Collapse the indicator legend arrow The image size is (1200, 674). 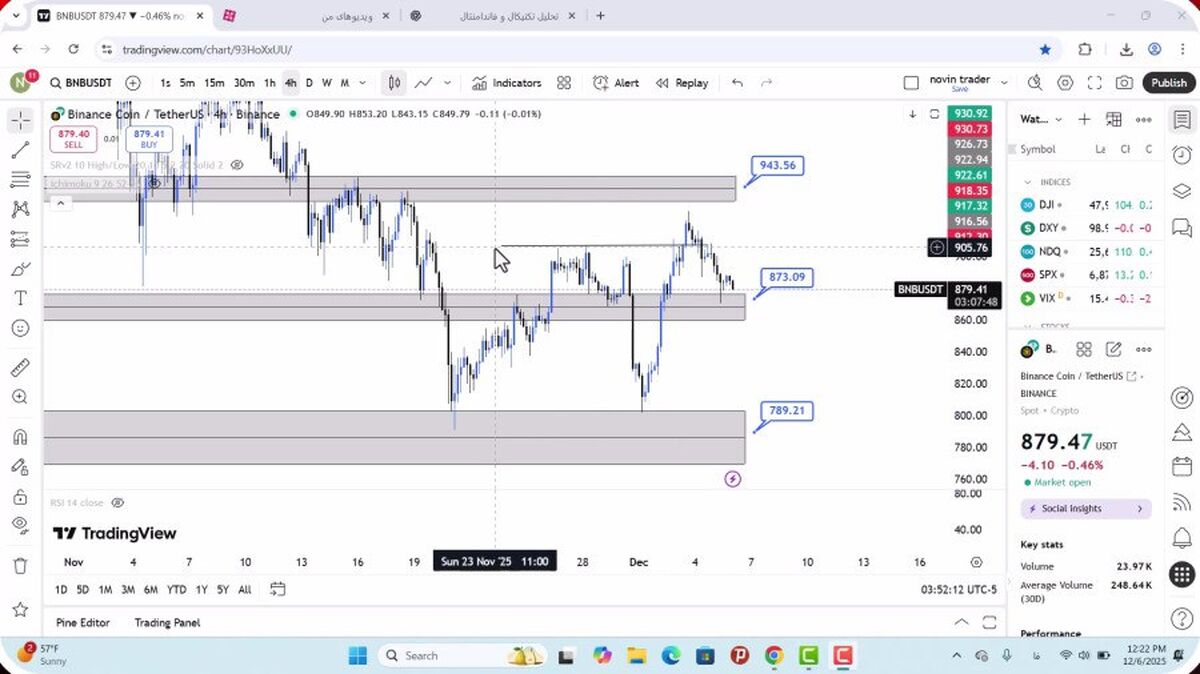click(x=60, y=203)
